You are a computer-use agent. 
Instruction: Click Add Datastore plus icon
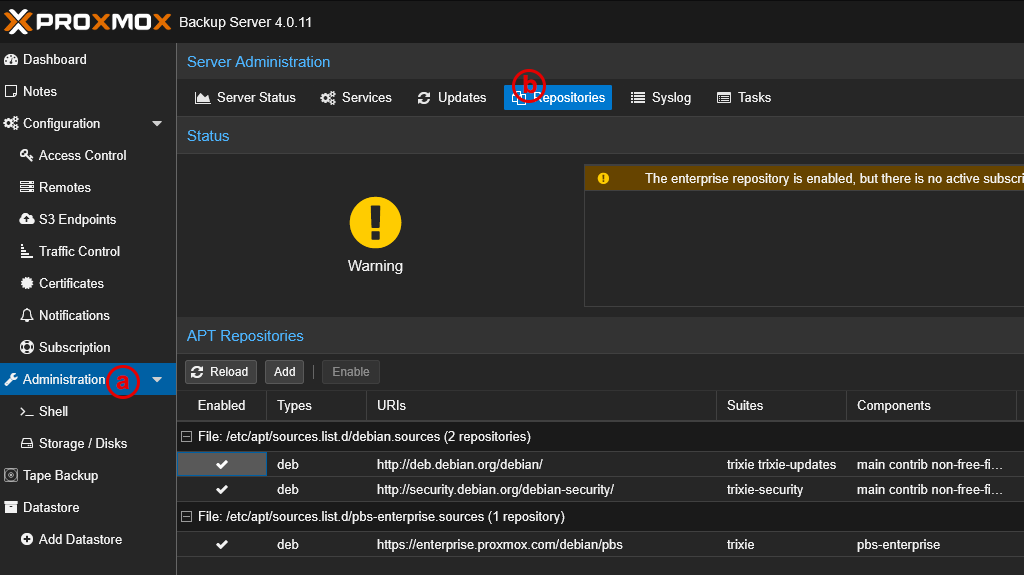tap(27, 540)
